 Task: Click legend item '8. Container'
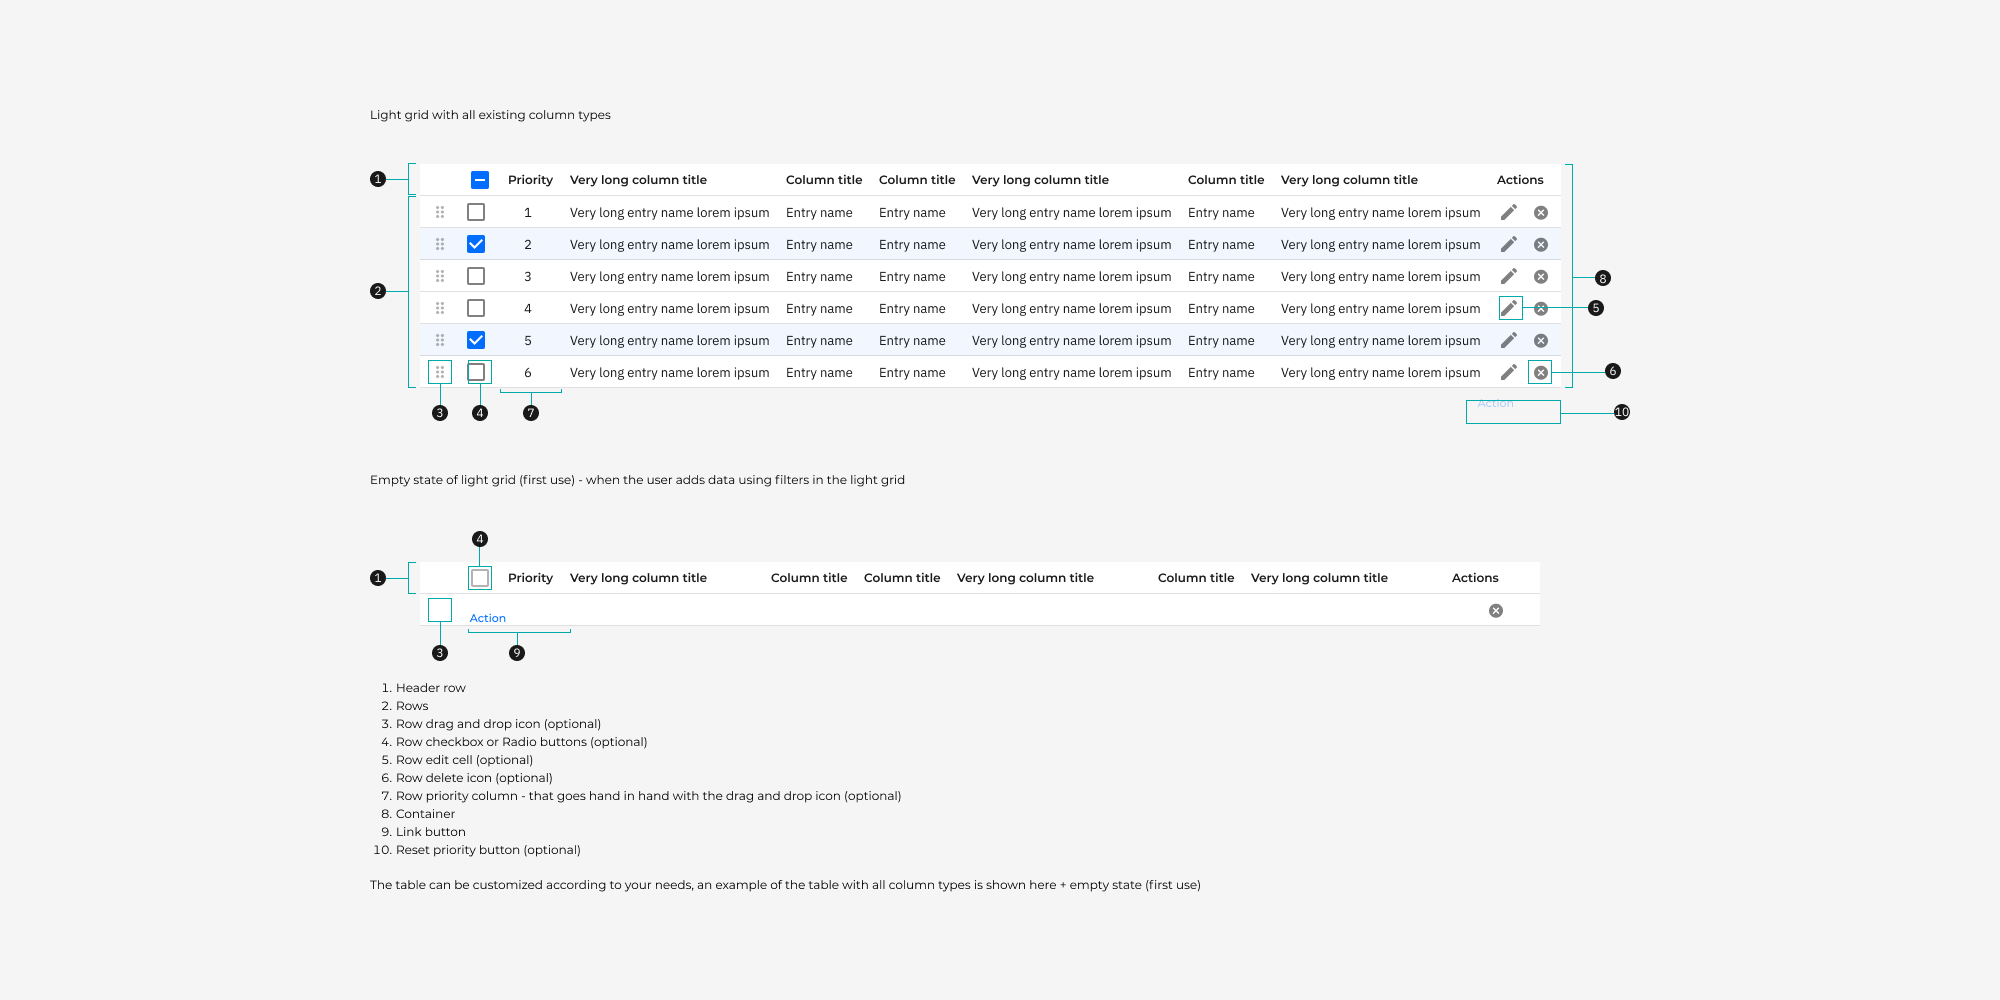(418, 814)
